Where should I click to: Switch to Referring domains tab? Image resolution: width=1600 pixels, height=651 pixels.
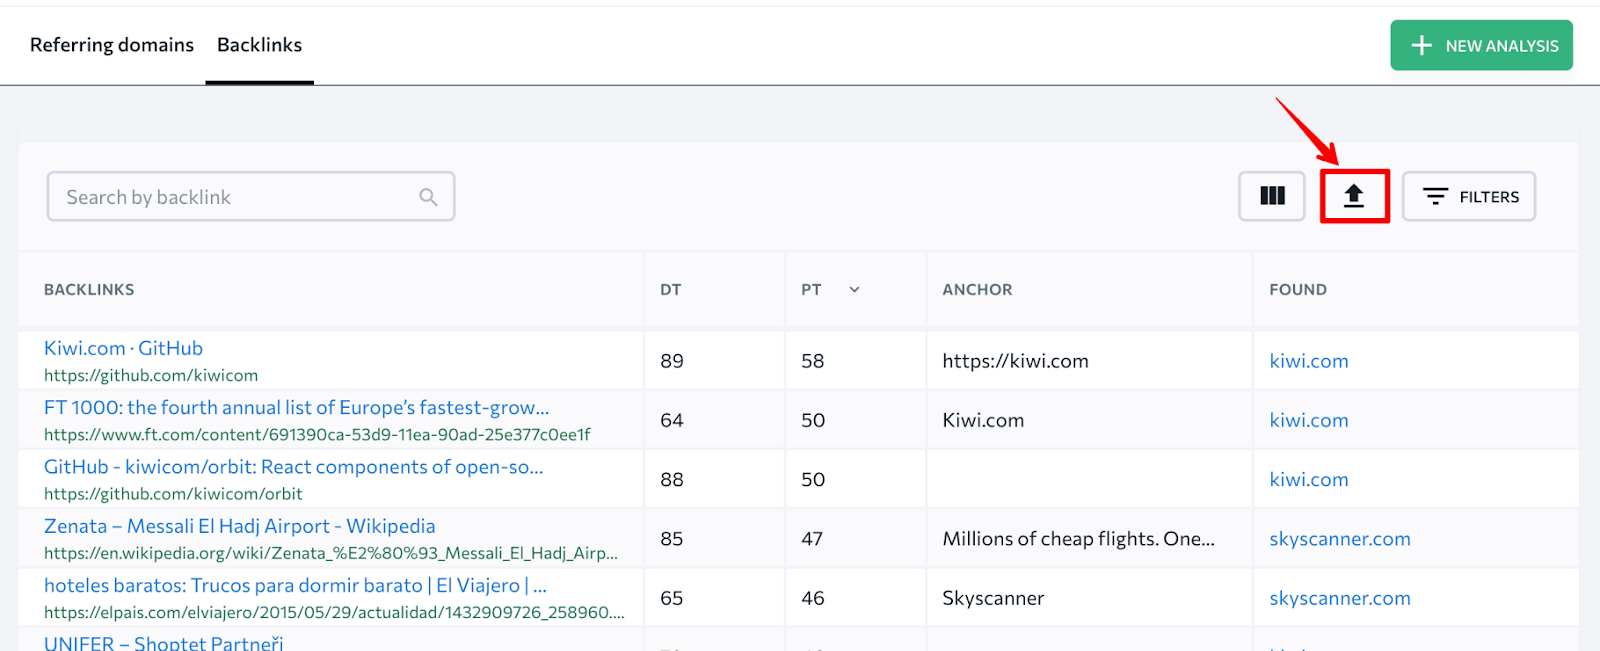(112, 45)
